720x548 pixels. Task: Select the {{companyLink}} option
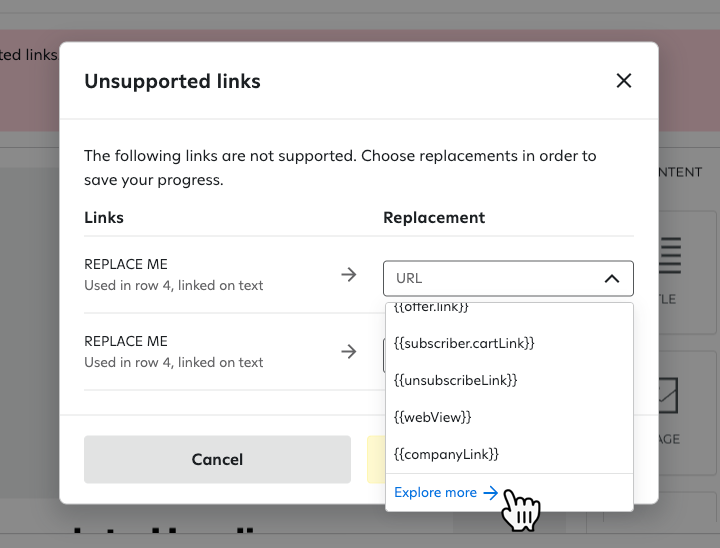point(447,454)
